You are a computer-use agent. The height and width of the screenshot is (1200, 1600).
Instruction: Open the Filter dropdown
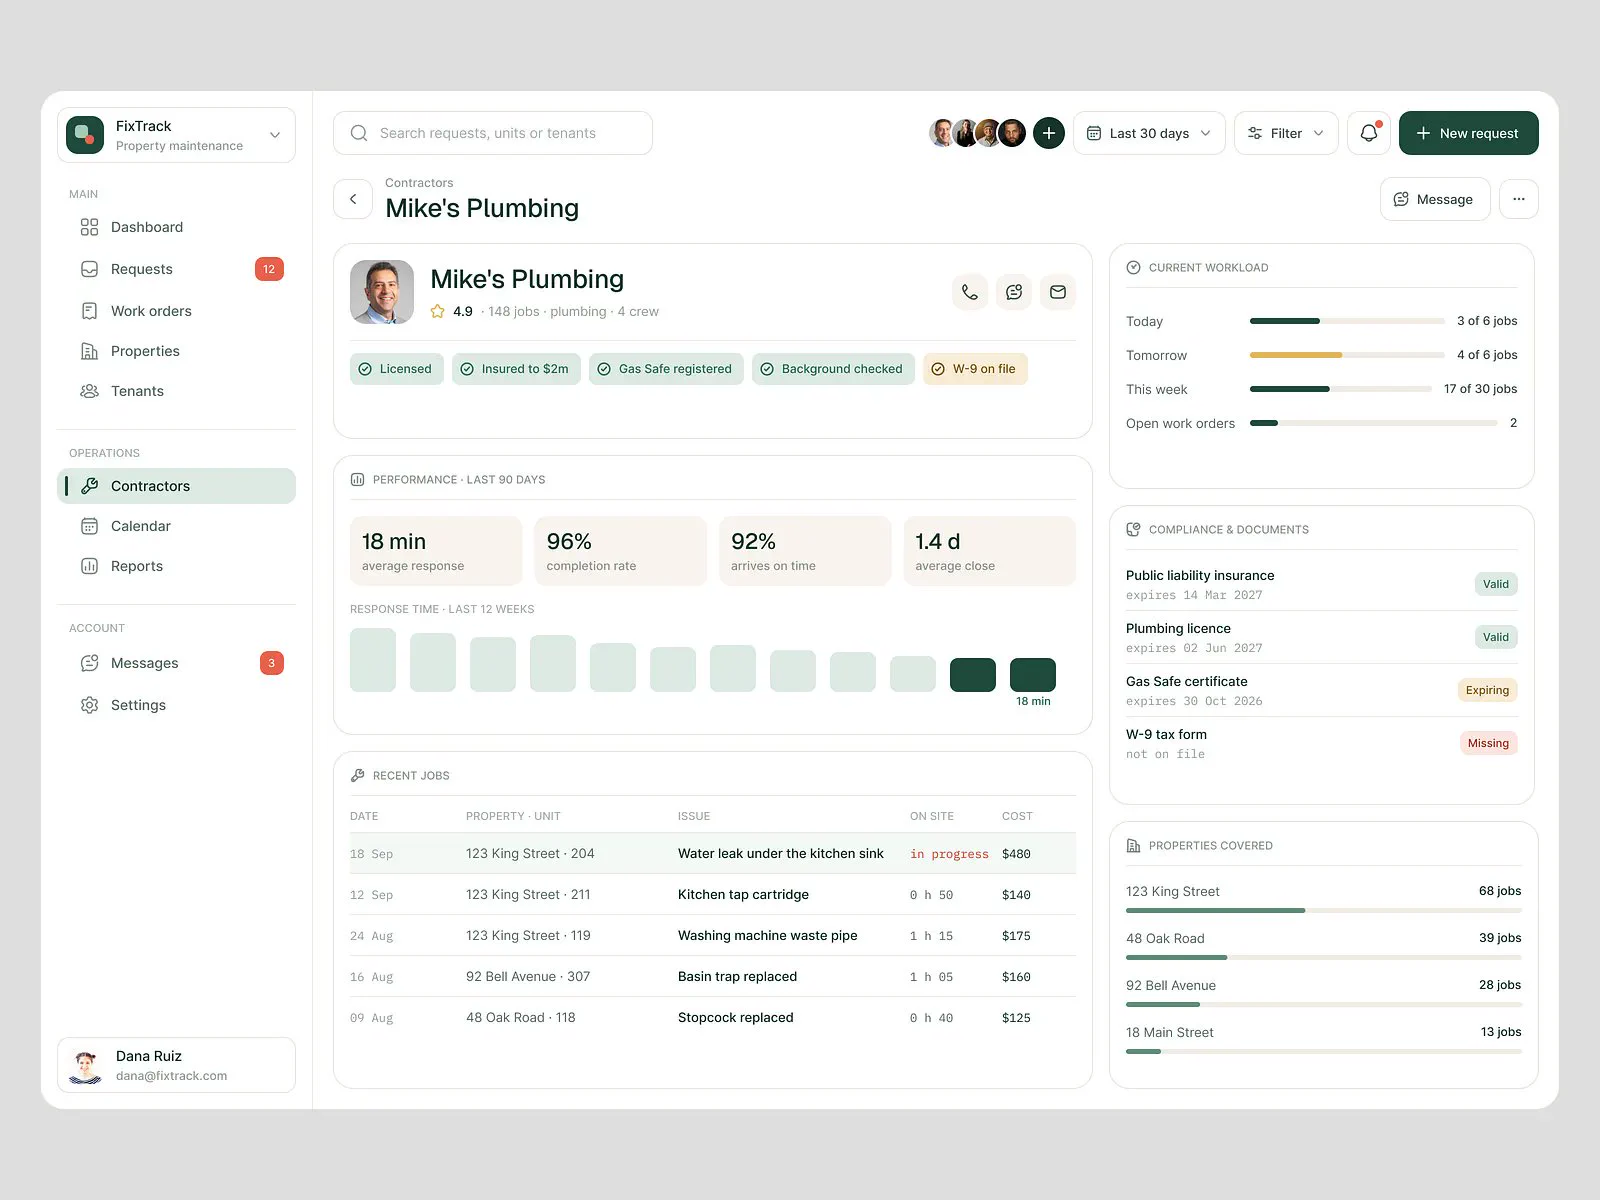click(x=1286, y=133)
